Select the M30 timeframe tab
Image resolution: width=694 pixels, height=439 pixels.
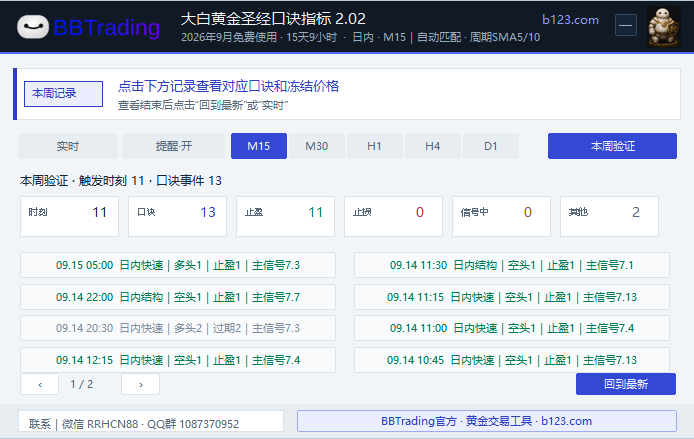[x=317, y=146]
